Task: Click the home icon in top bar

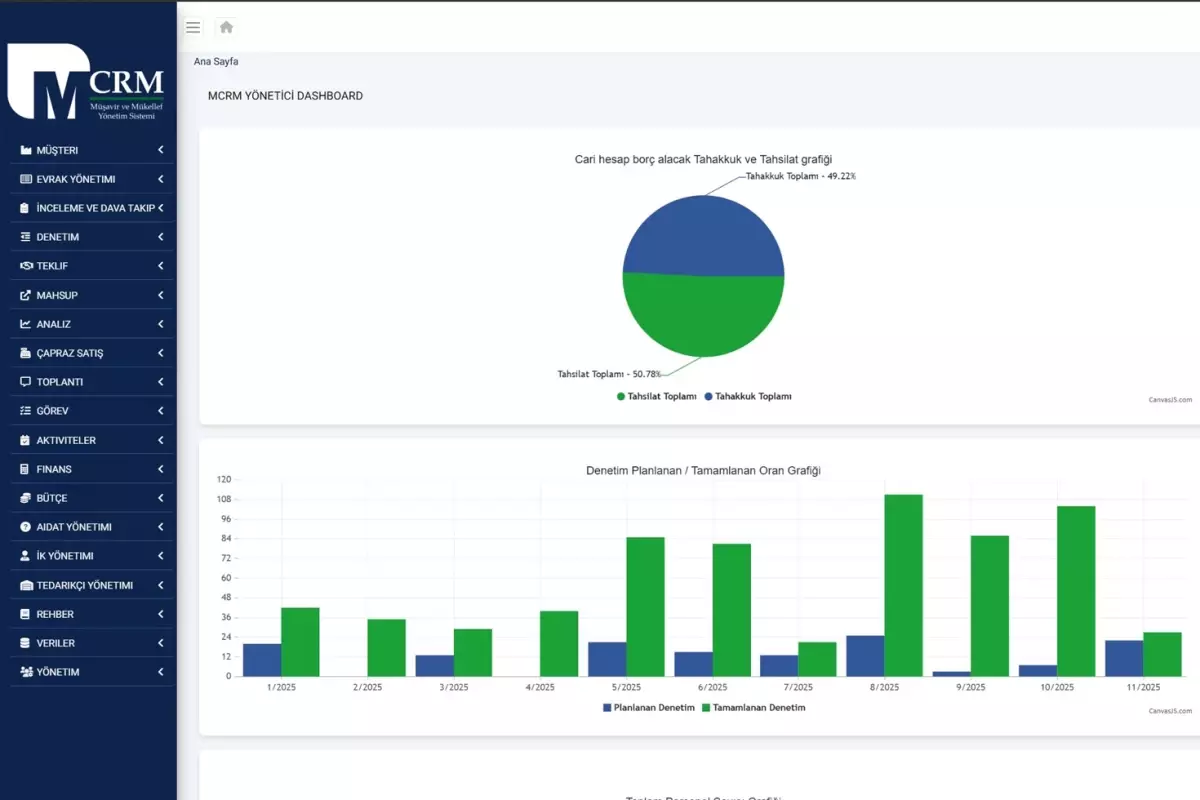Action: click(x=226, y=28)
